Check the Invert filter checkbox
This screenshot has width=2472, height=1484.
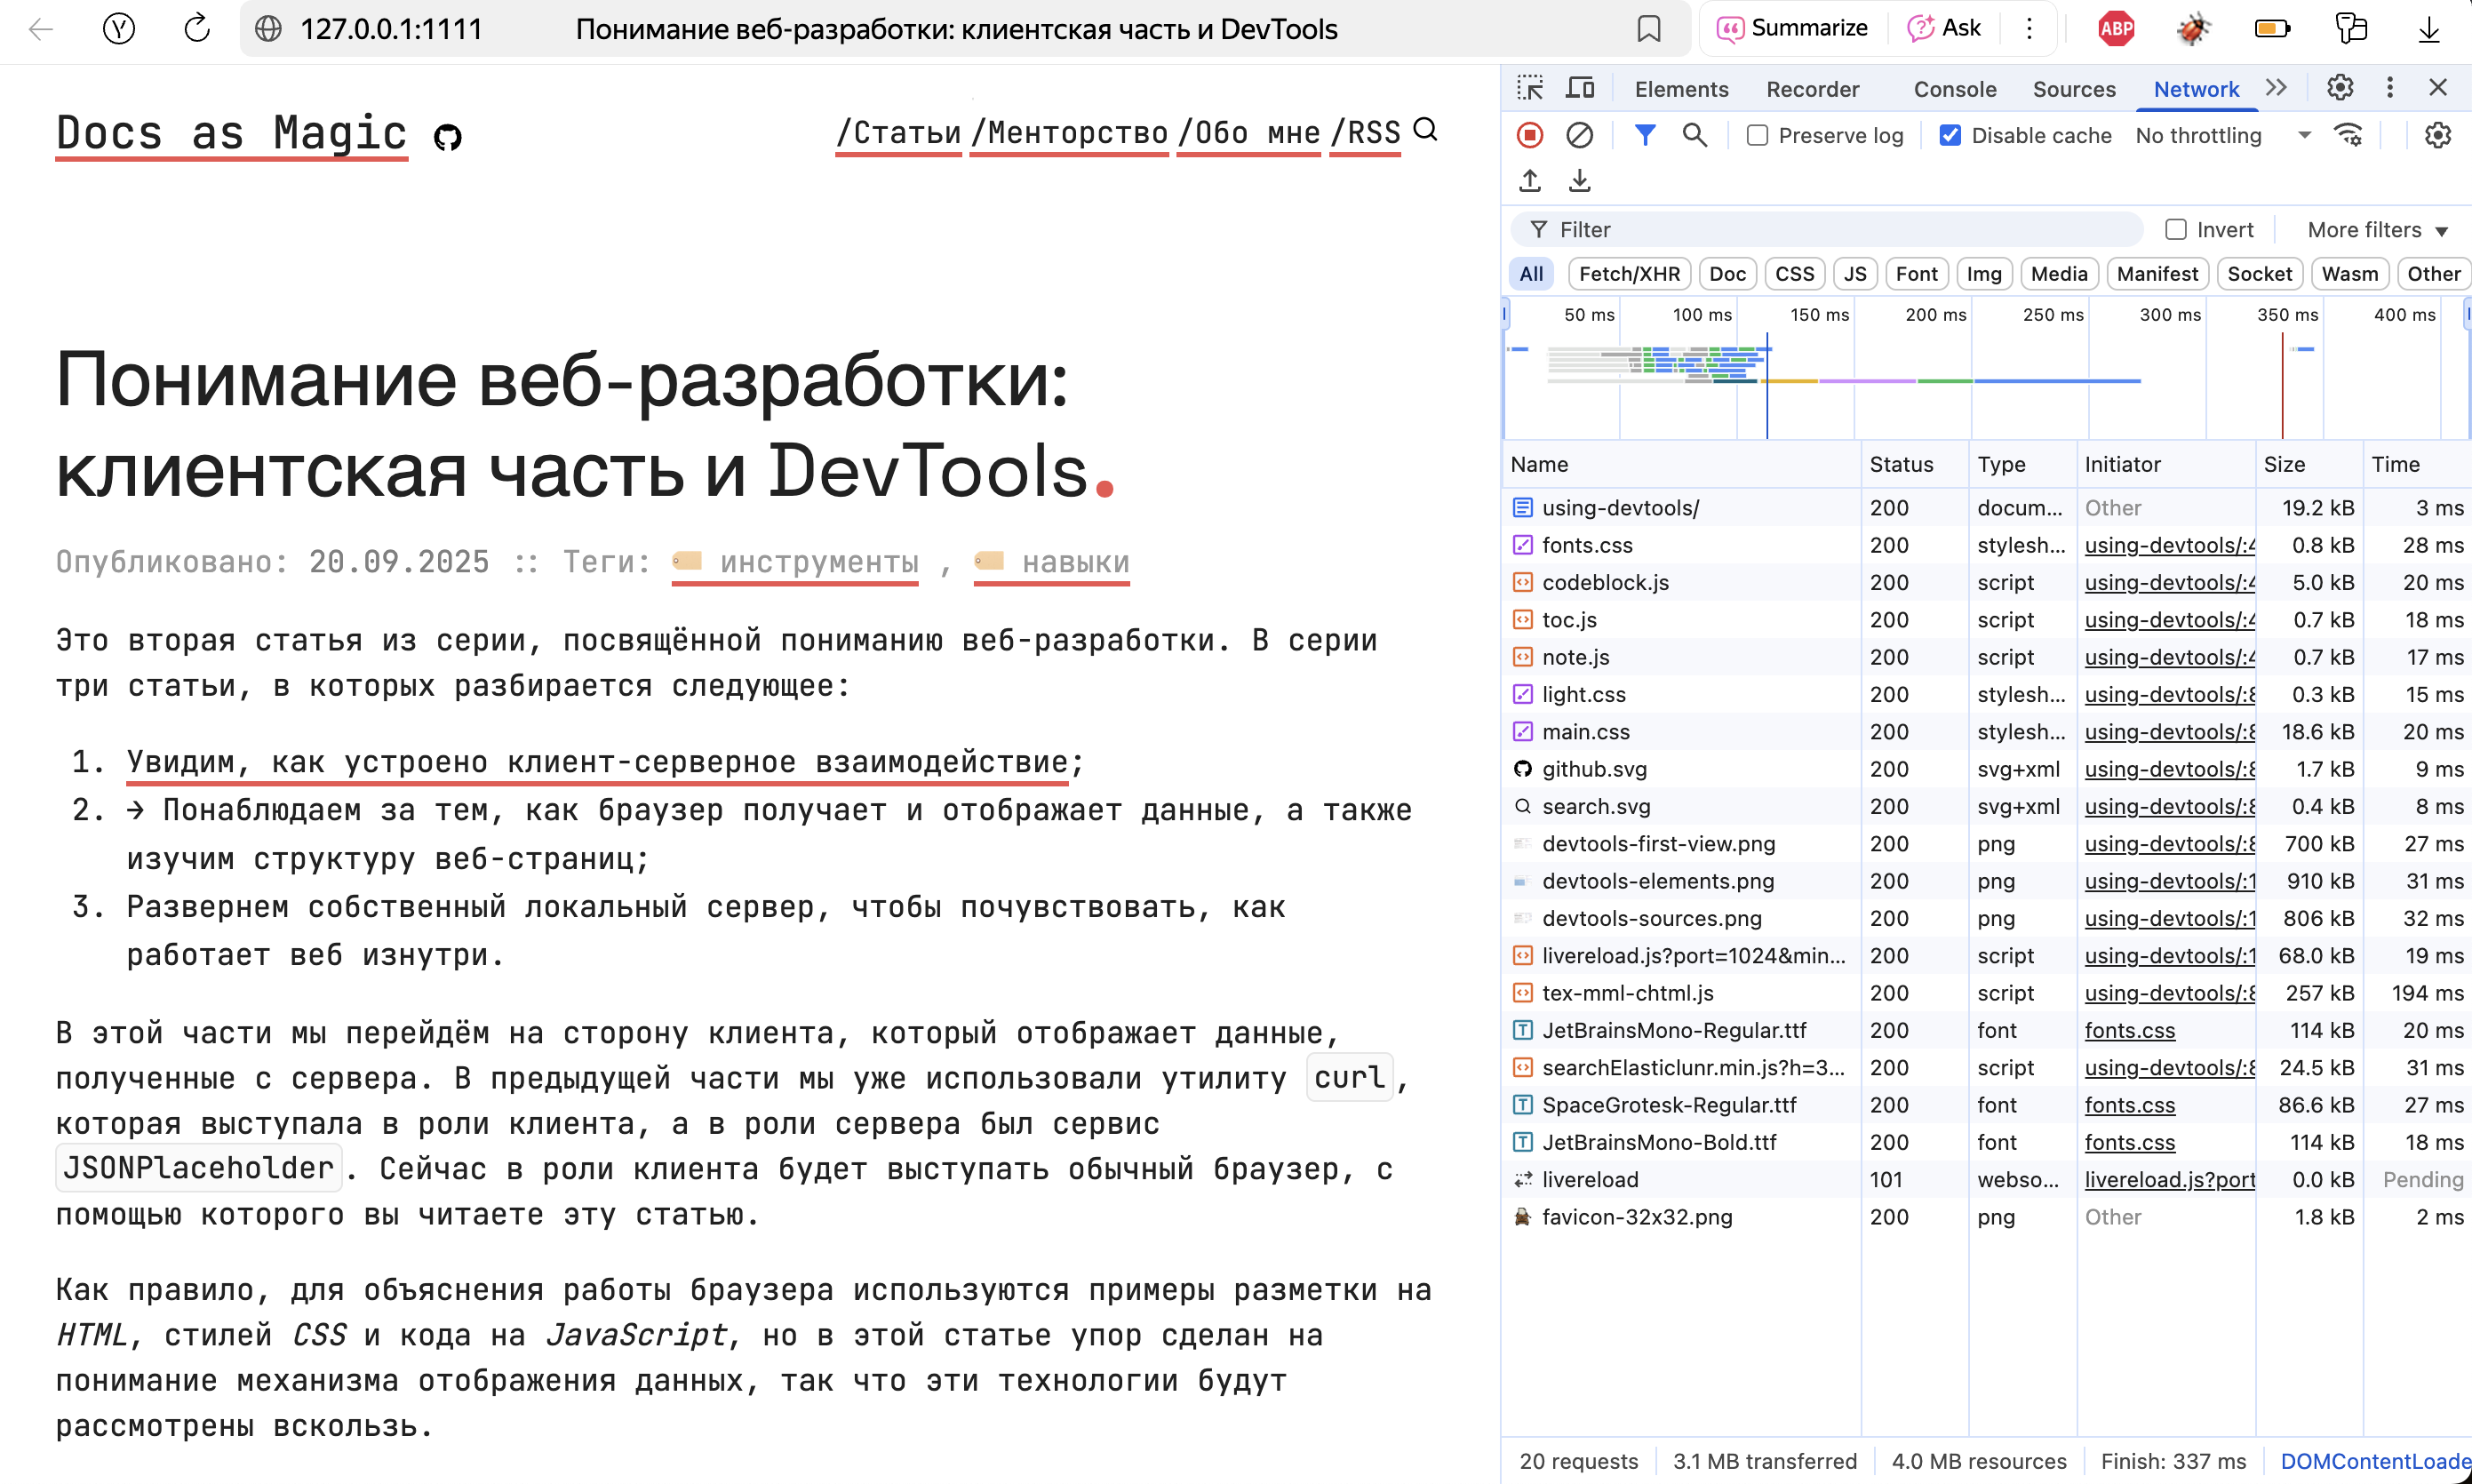(2175, 230)
